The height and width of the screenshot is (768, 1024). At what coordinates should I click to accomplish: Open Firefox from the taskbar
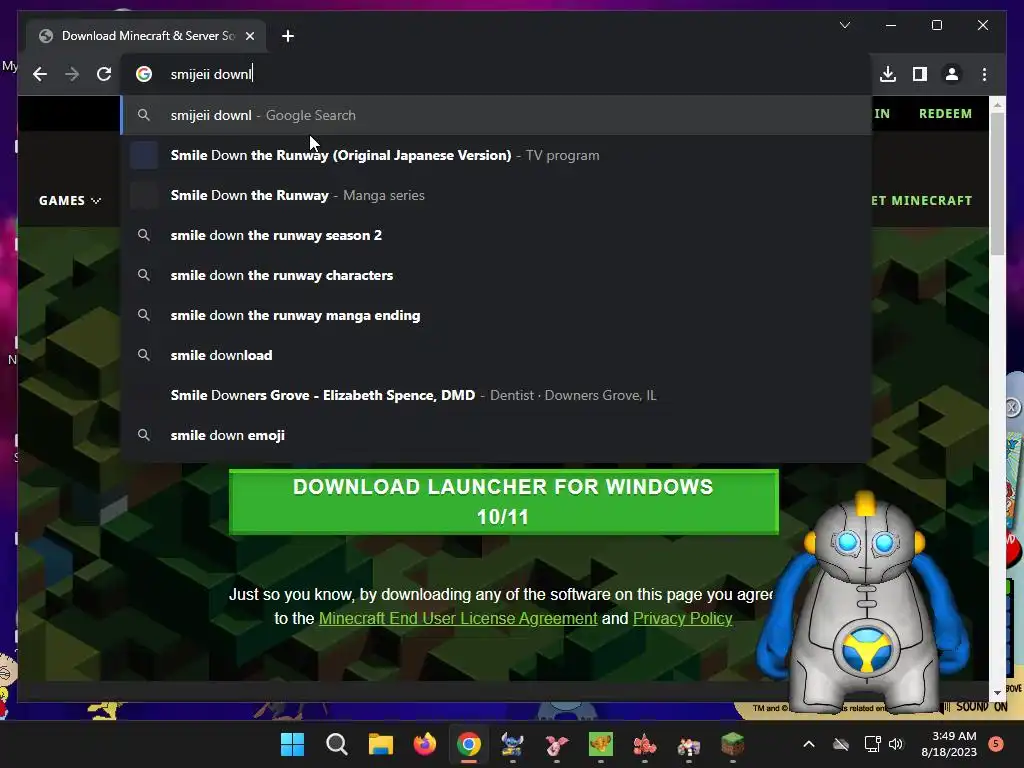click(424, 744)
